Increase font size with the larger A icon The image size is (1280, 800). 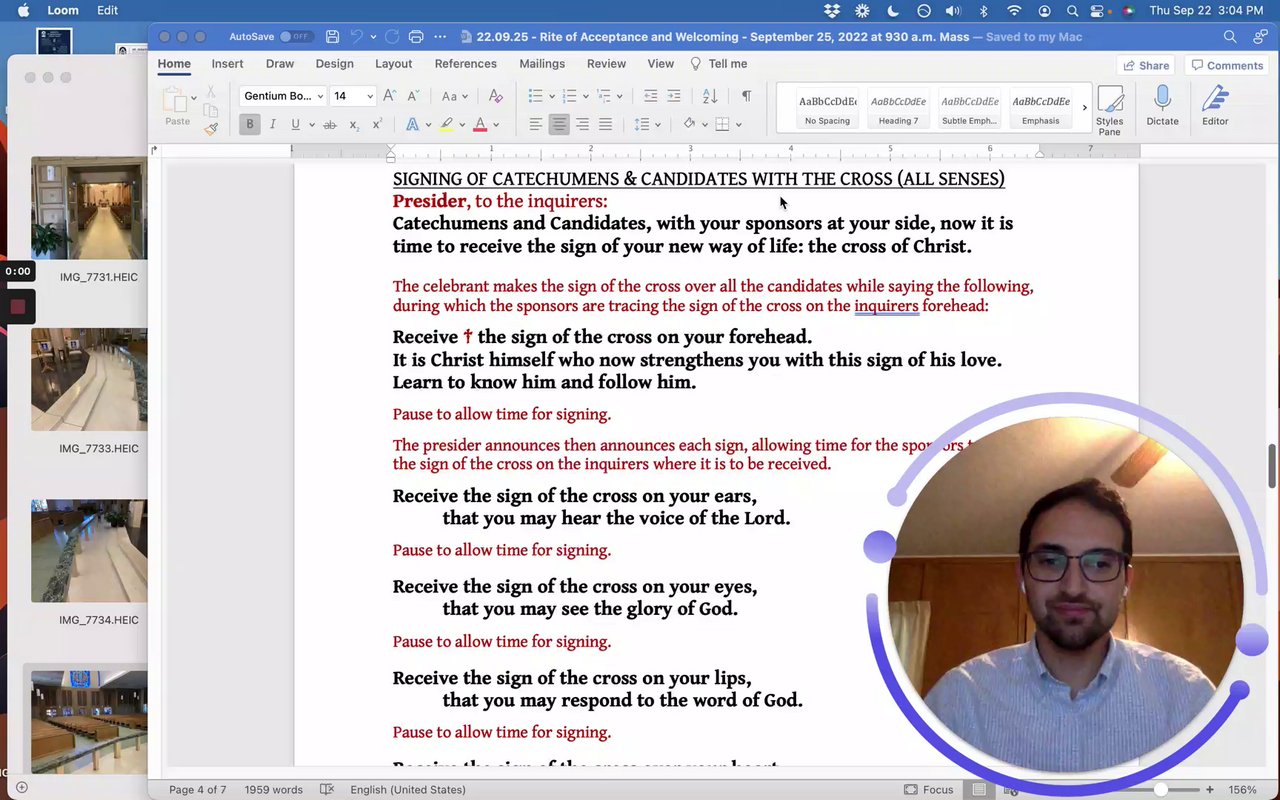point(390,96)
